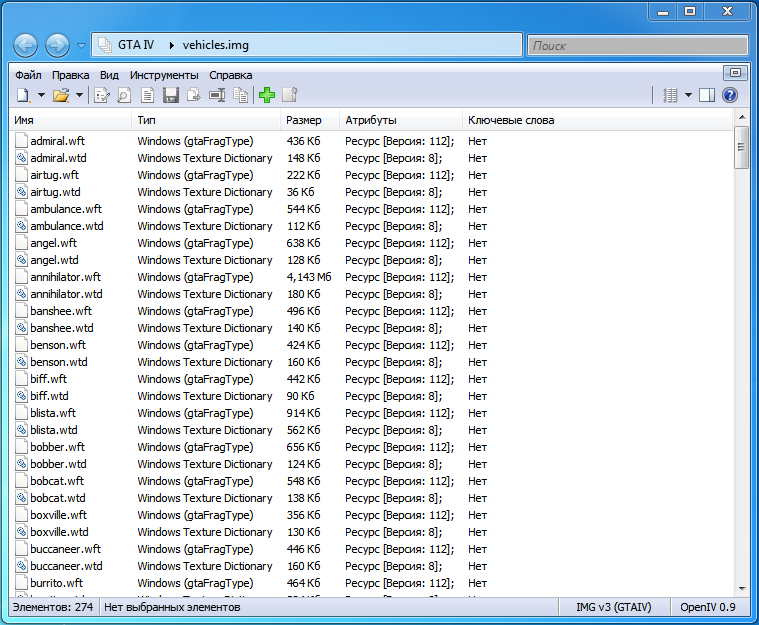759x625 pixels.
Task: Select annihilator.wtd file name
Action: click(x=66, y=294)
